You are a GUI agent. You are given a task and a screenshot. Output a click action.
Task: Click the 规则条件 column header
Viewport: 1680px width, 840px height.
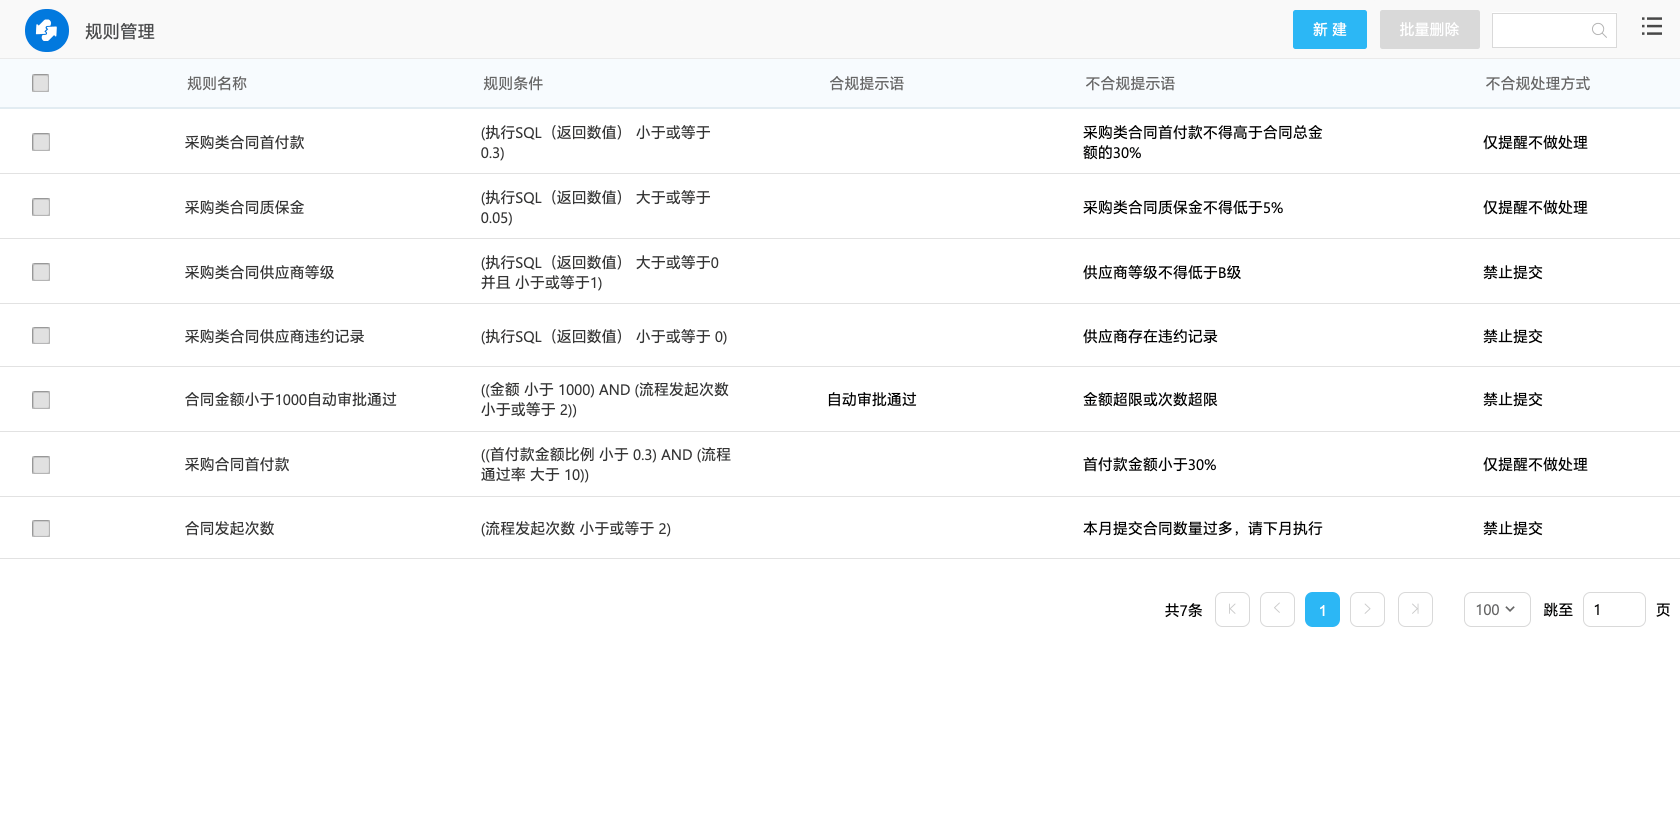513,84
